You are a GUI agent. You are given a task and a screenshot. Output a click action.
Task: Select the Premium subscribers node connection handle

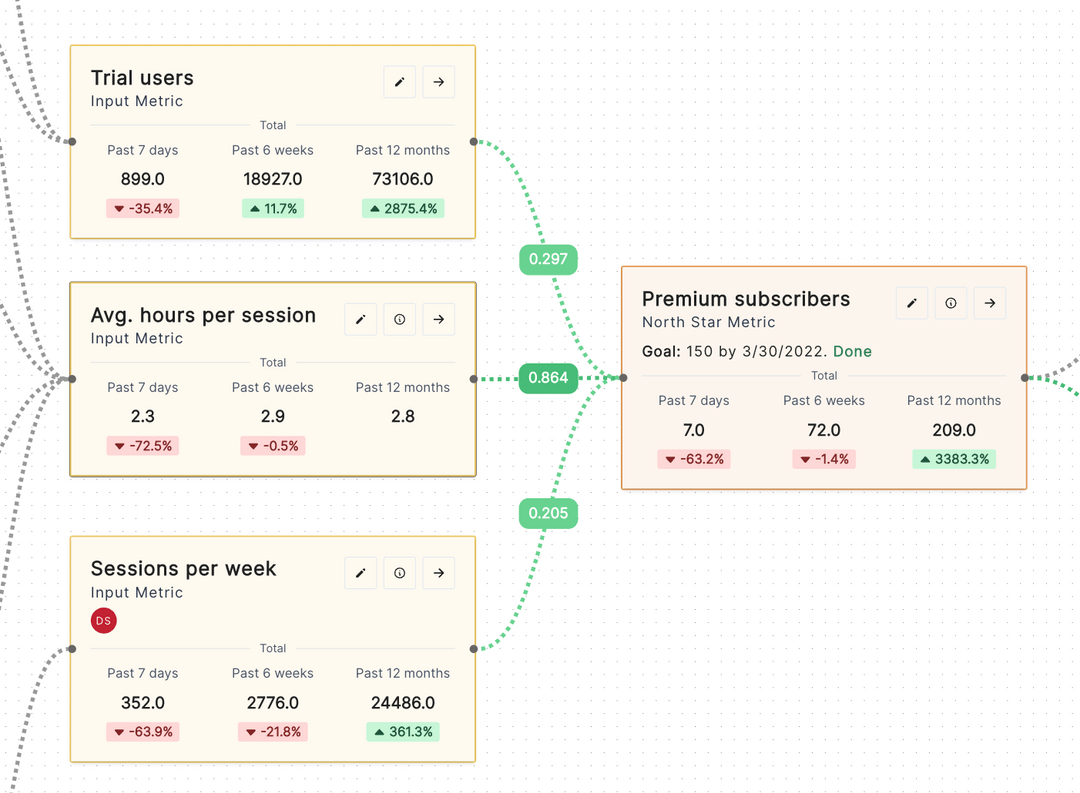tap(622, 378)
